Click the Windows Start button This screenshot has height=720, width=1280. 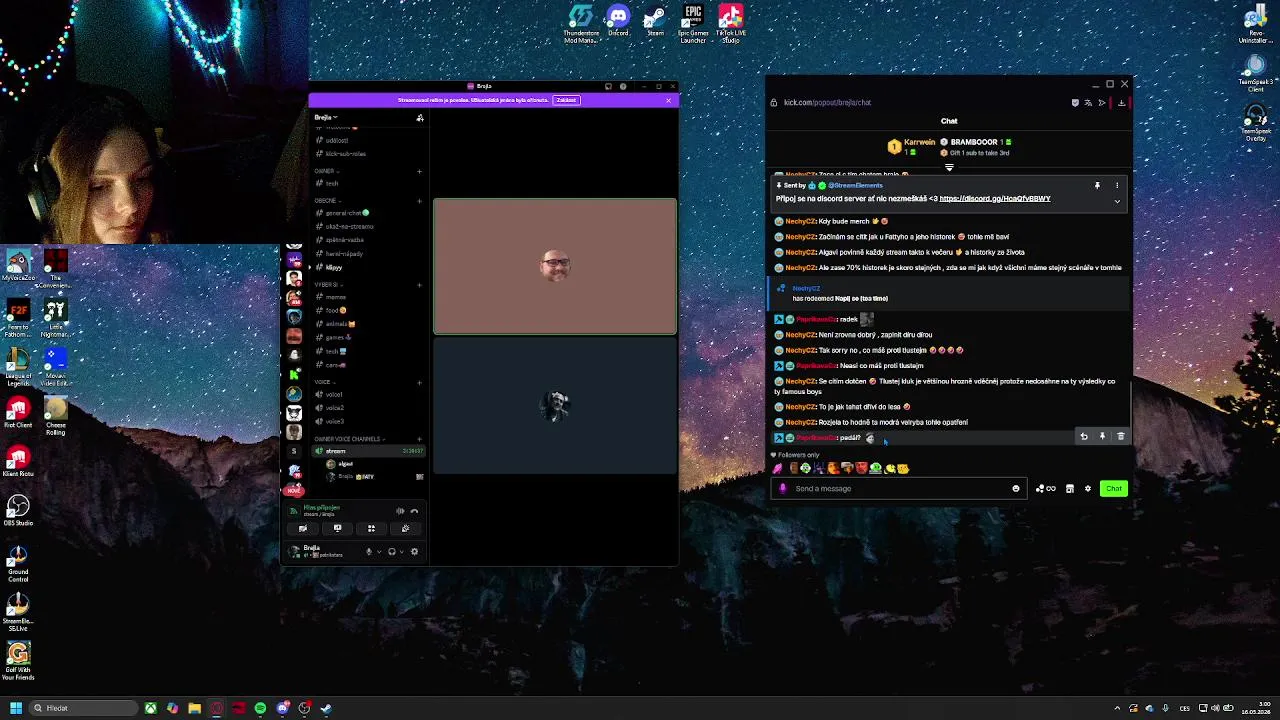(15, 708)
